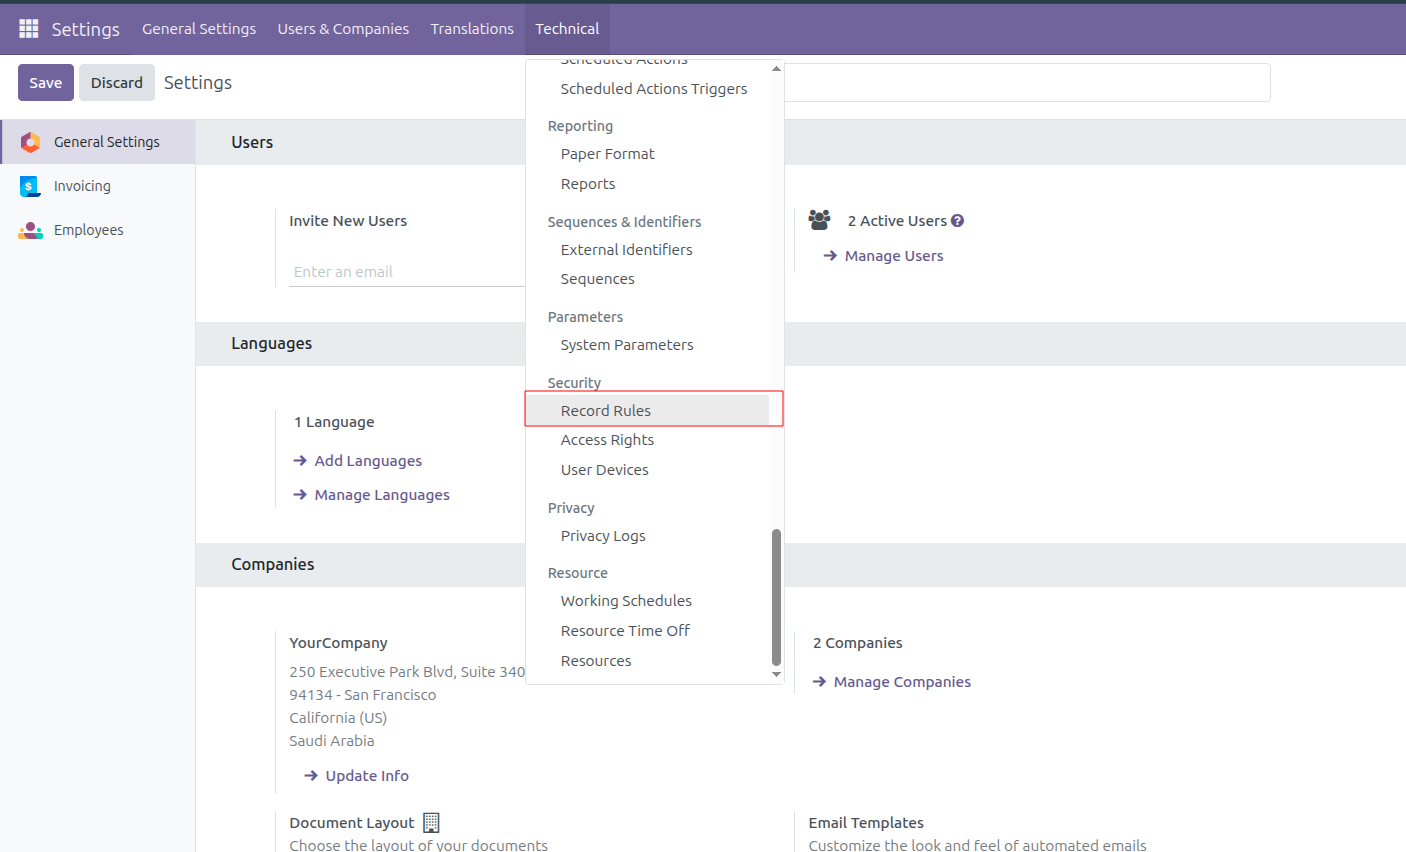Open the Translations menu
The image size is (1406, 852).
click(x=472, y=29)
